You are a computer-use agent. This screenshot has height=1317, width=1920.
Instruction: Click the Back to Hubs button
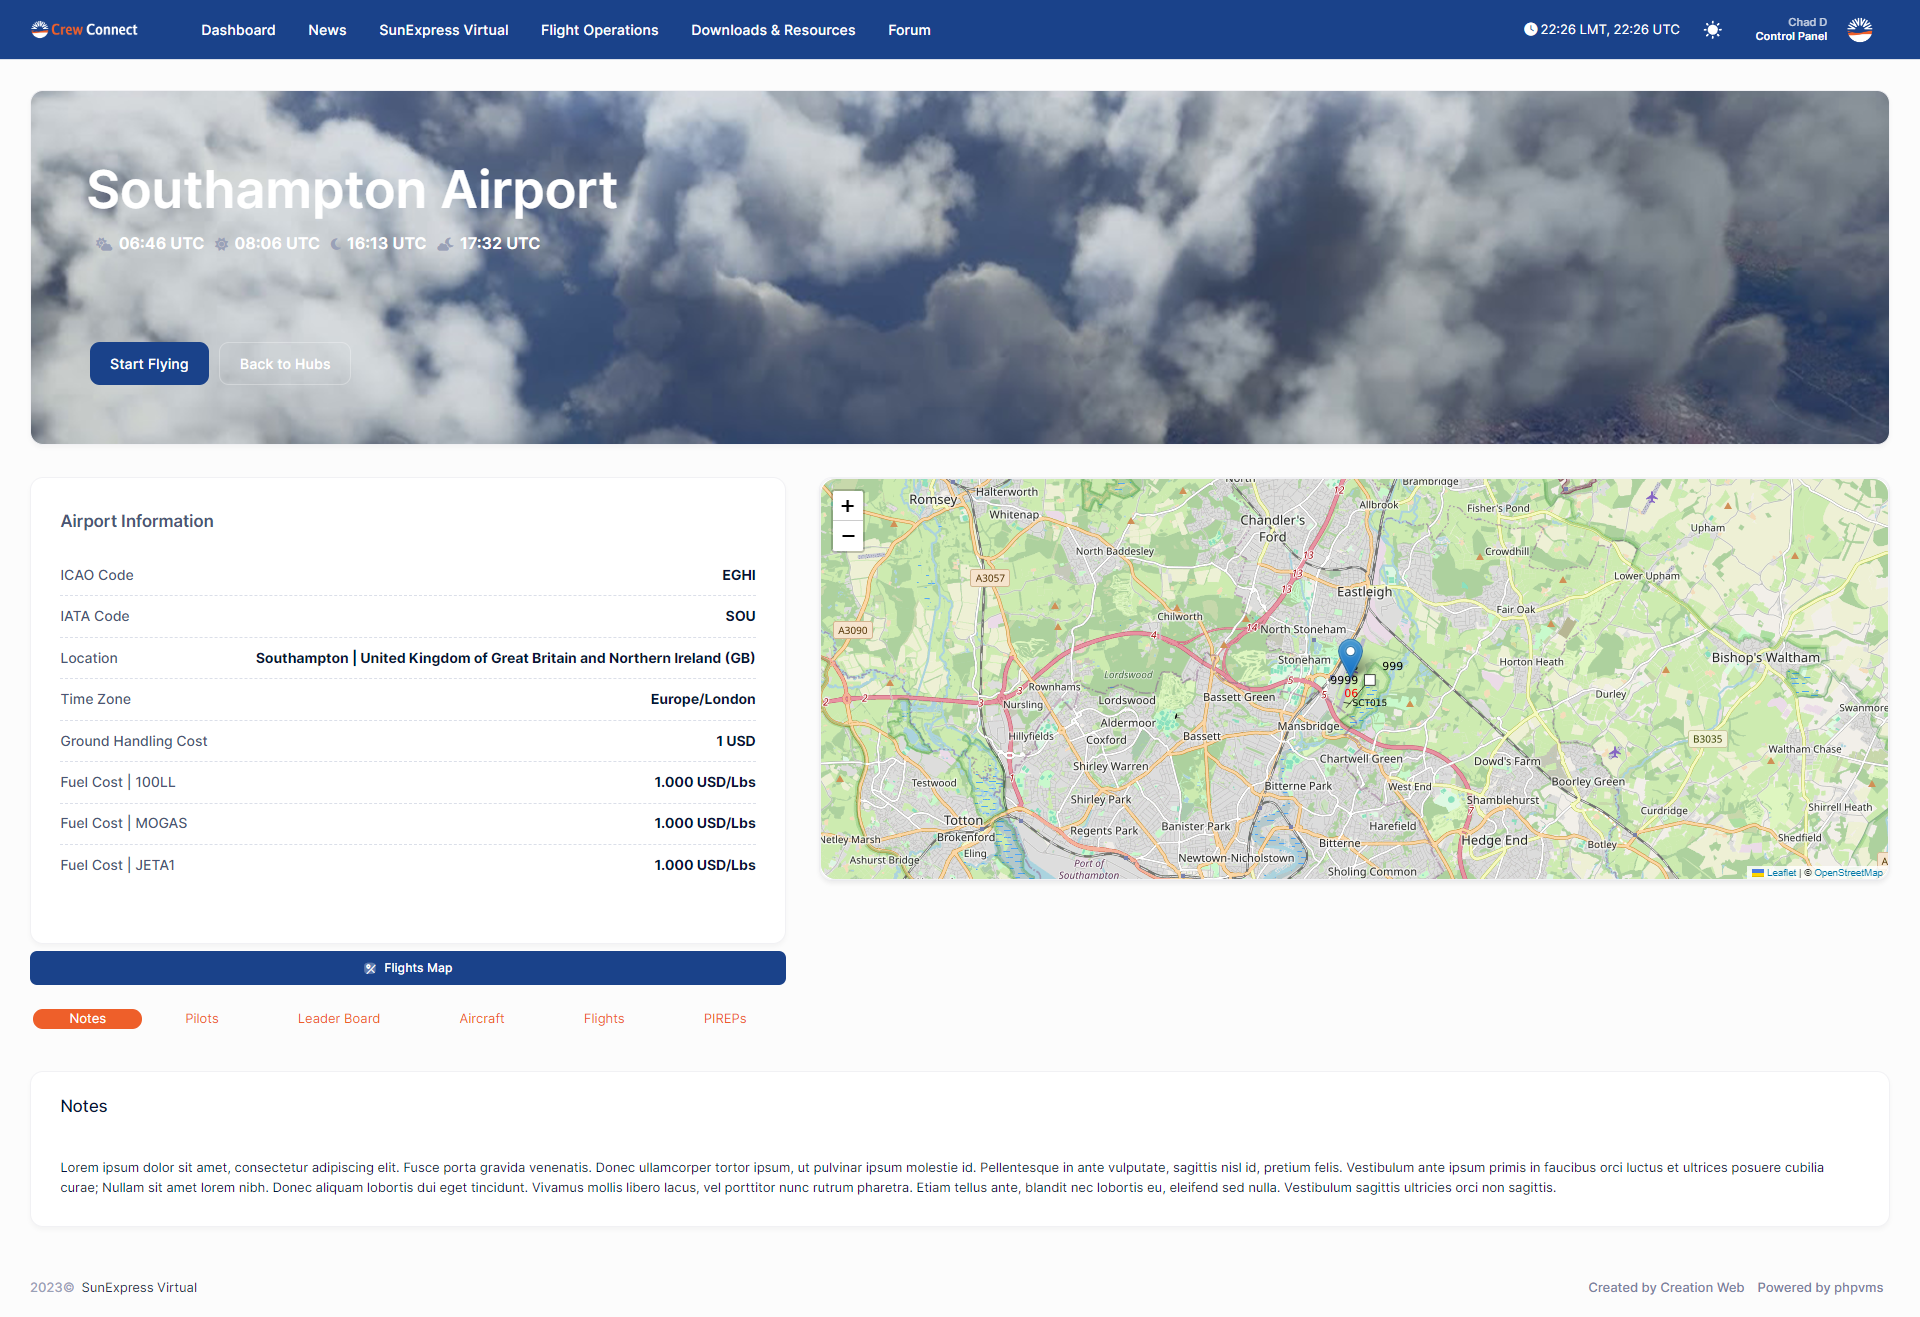[284, 363]
